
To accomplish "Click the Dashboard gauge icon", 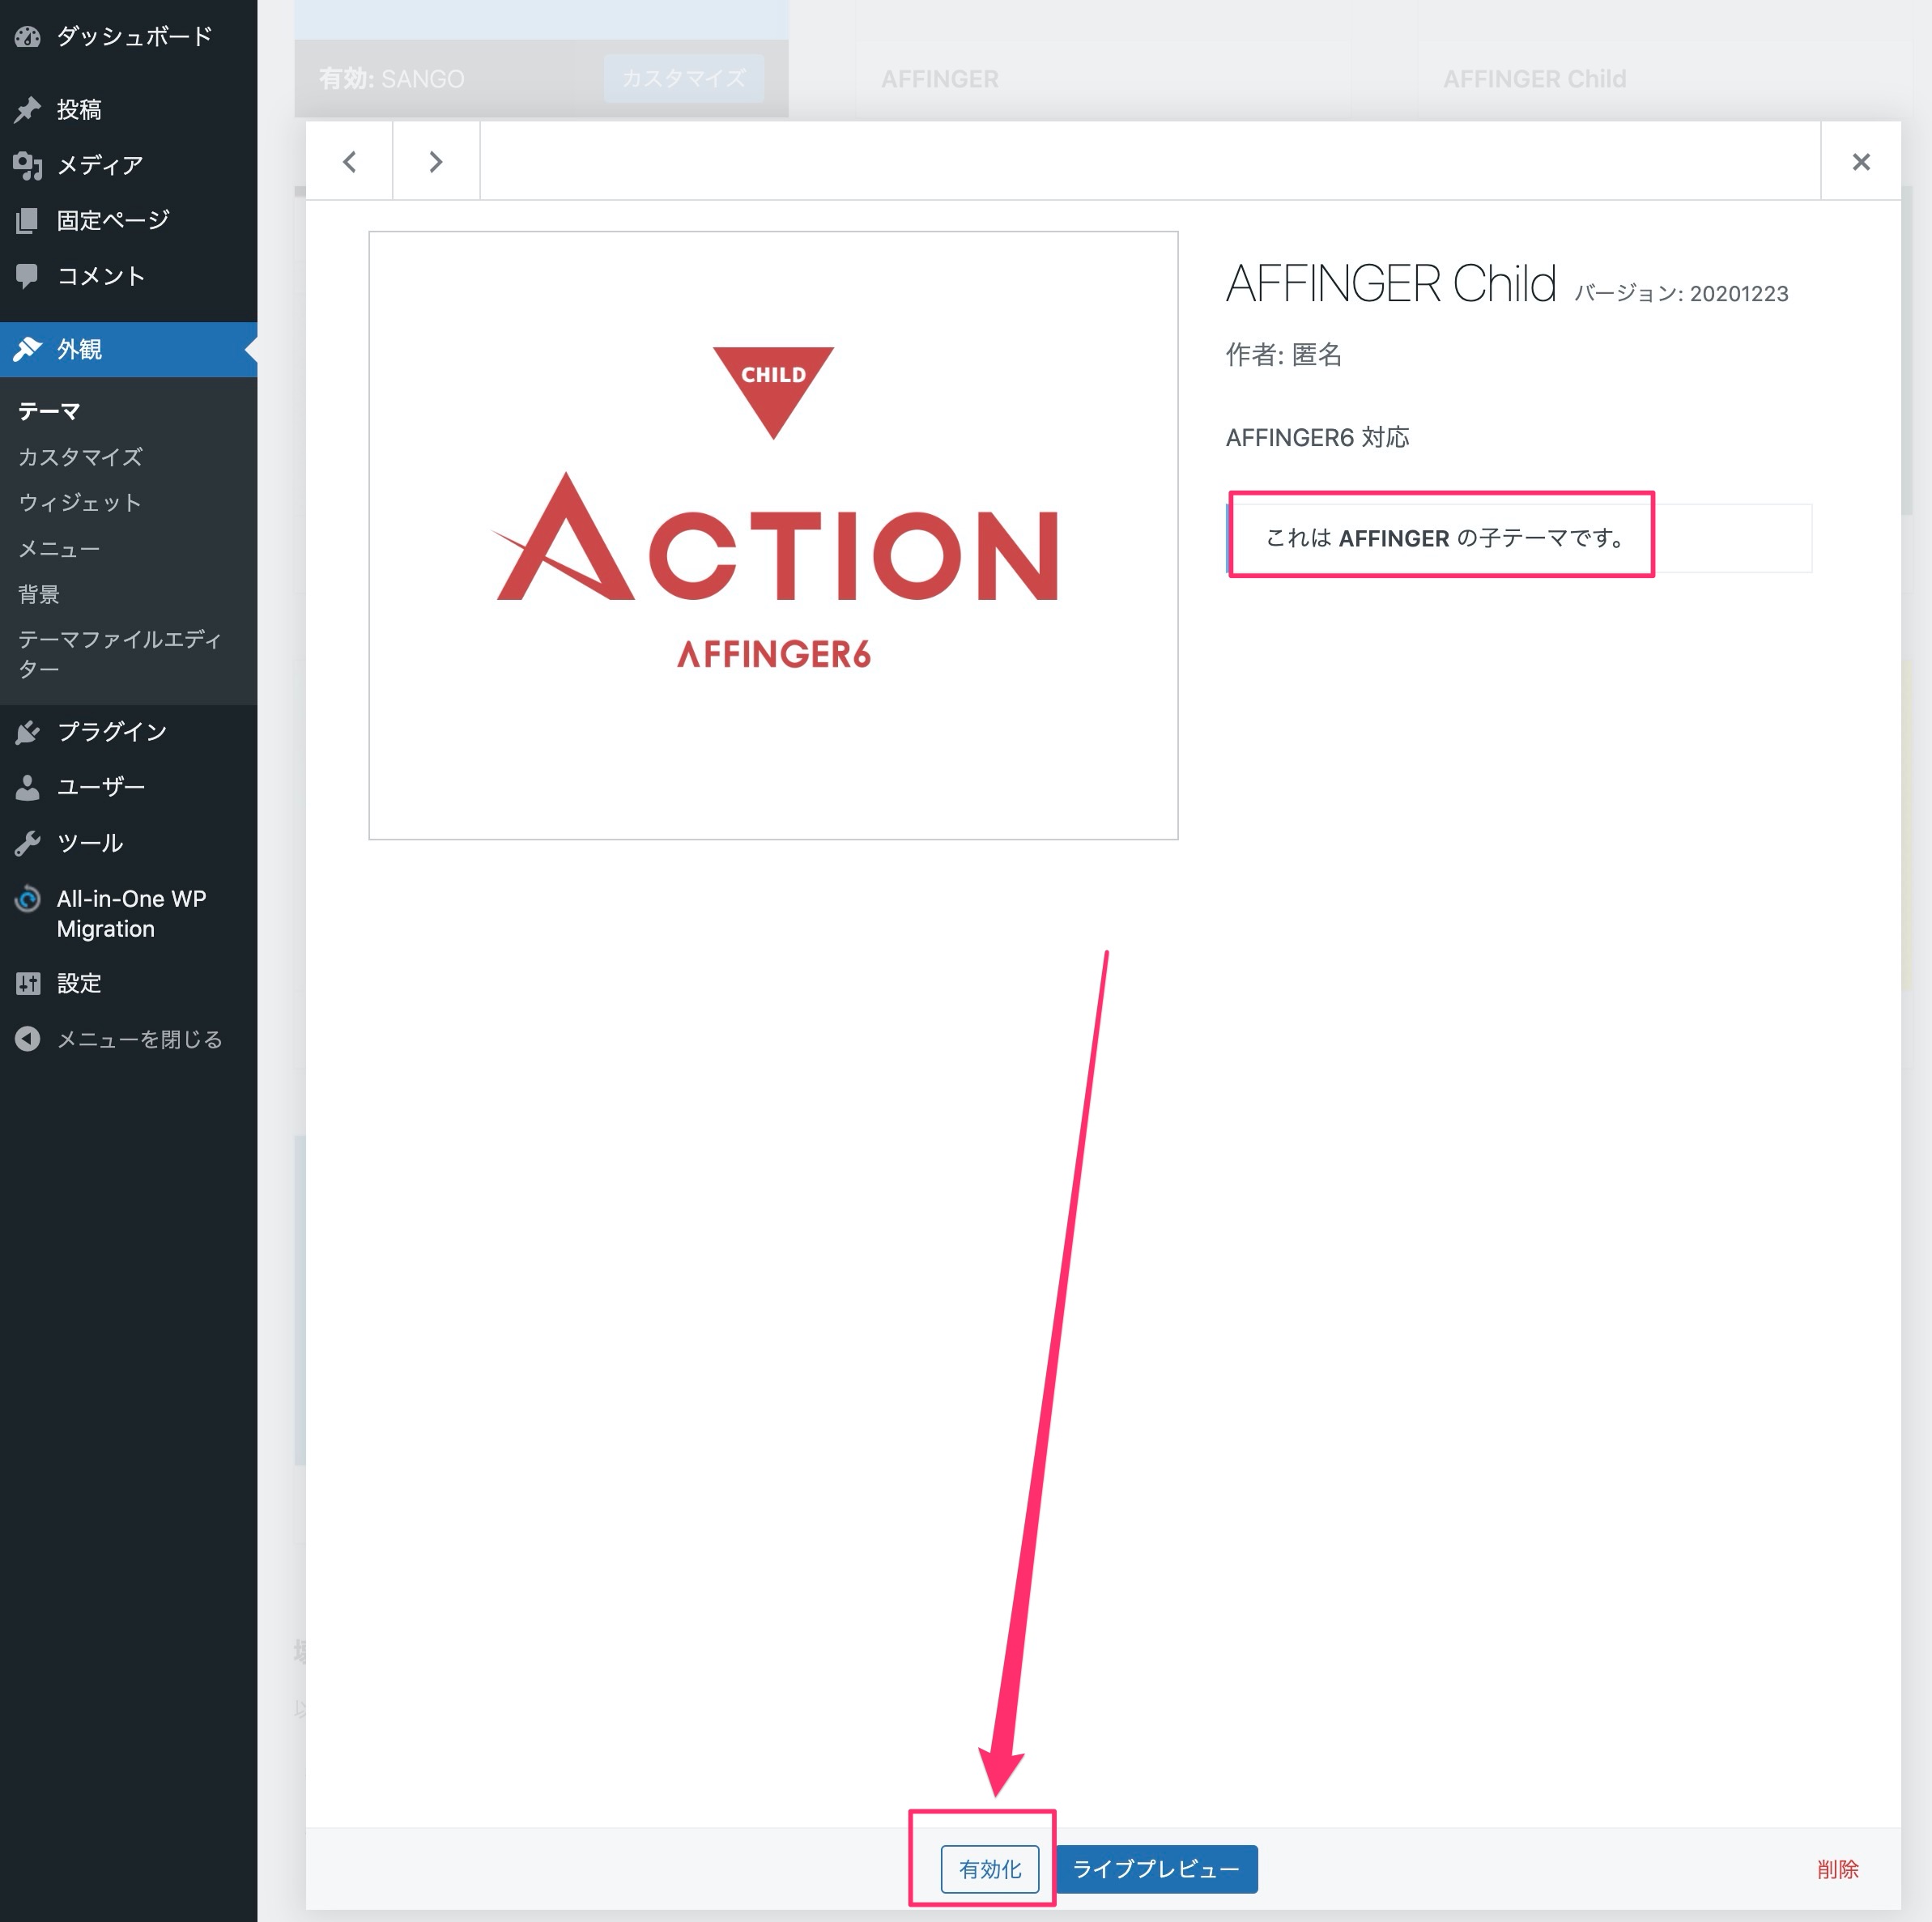I will tap(28, 37).
